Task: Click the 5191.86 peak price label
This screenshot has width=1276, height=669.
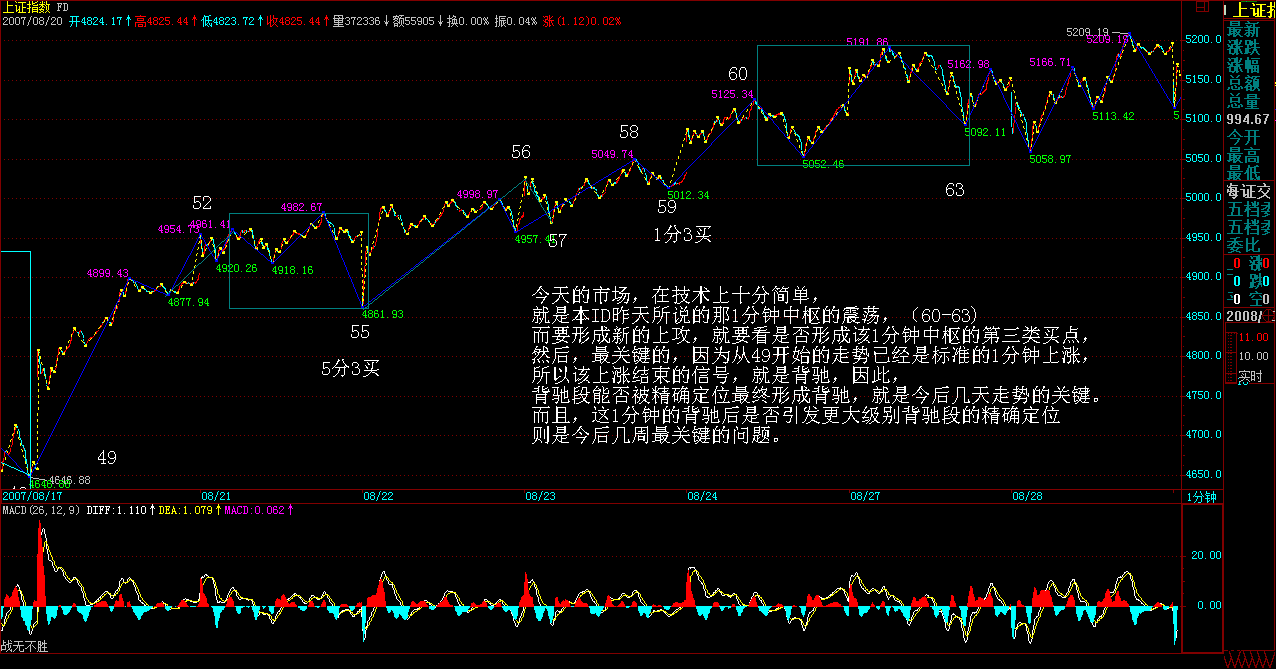Action: [867, 42]
